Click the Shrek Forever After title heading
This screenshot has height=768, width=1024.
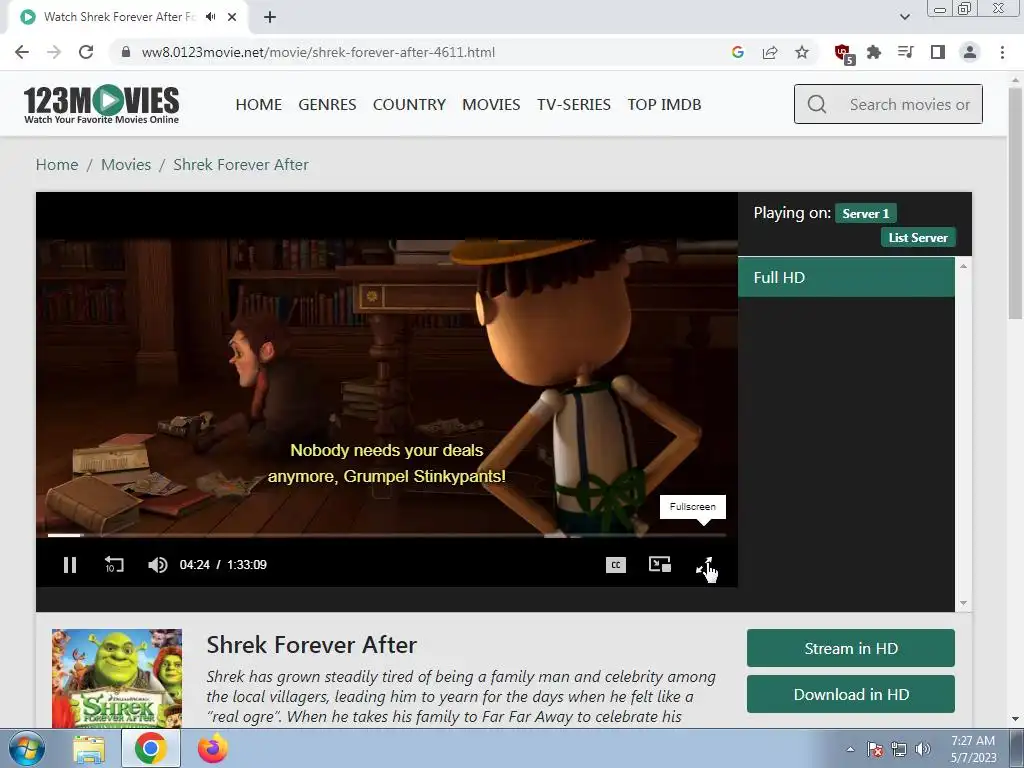click(x=312, y=645)
